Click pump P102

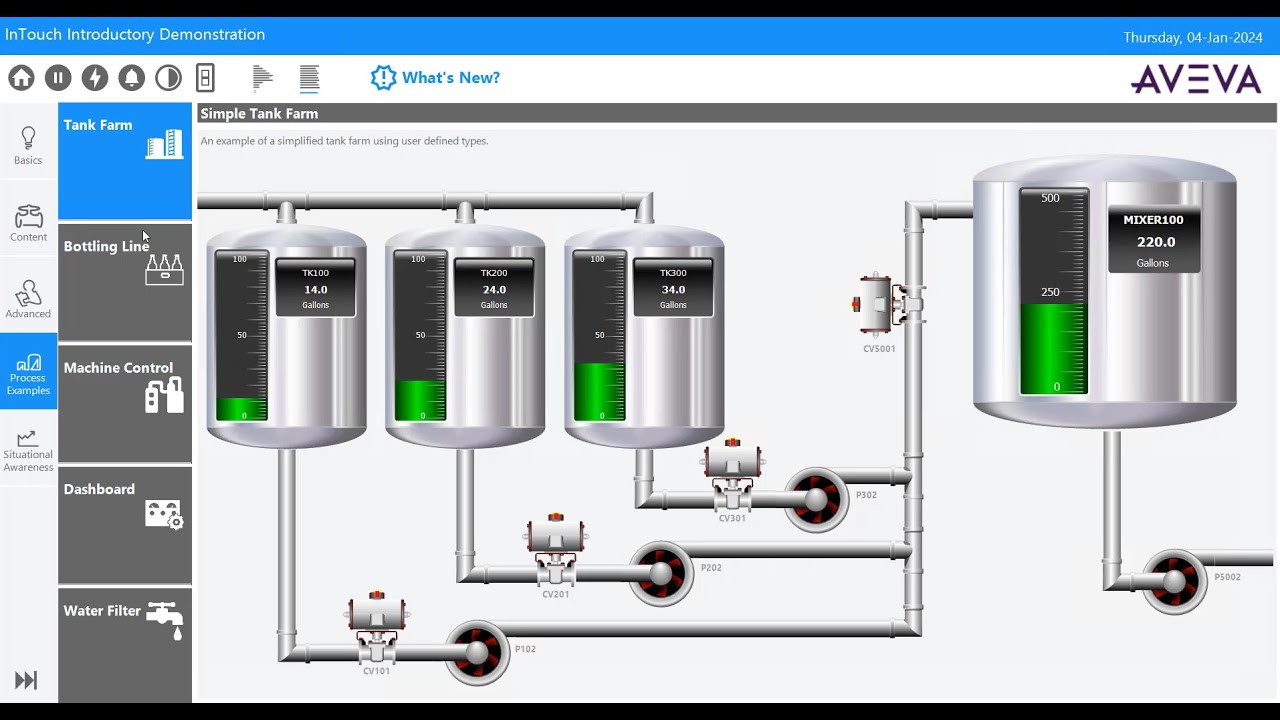coord(477,652)
